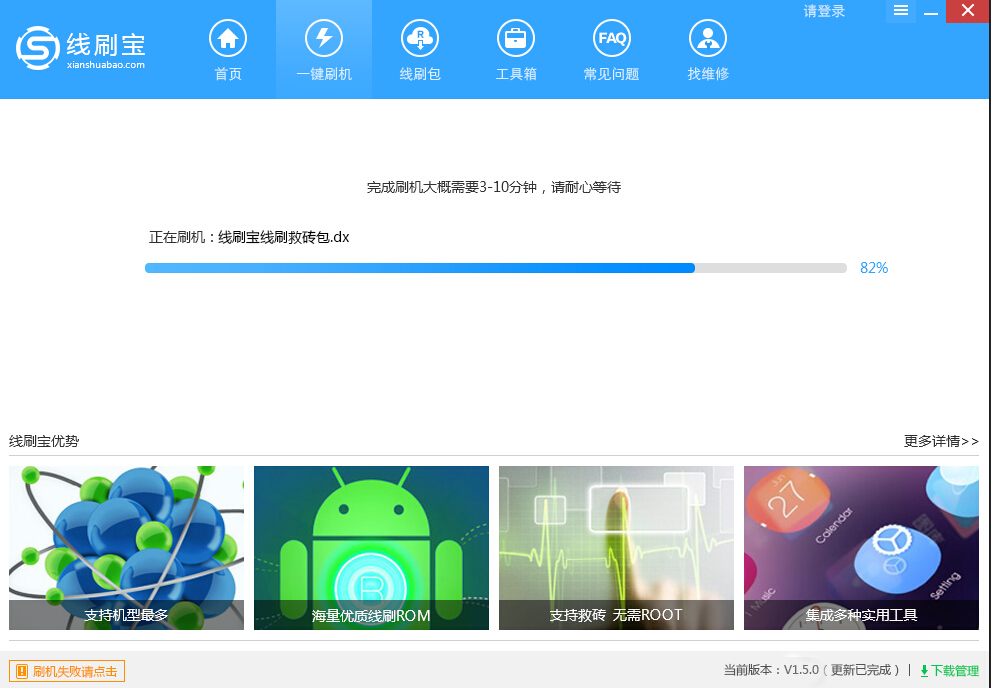Open the hamburger menu in title bar
This screenshot has height=688, width=991.
point(900,11)
